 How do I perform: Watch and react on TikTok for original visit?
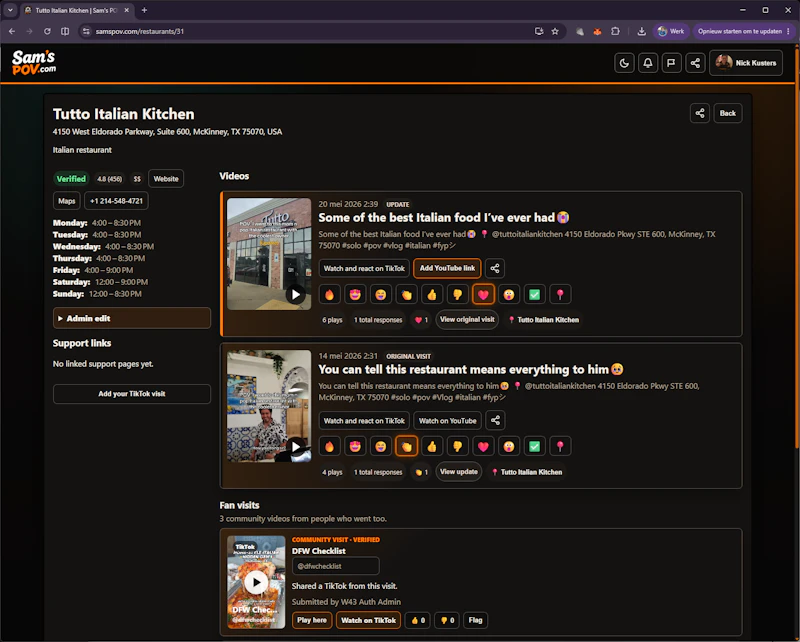364,421
